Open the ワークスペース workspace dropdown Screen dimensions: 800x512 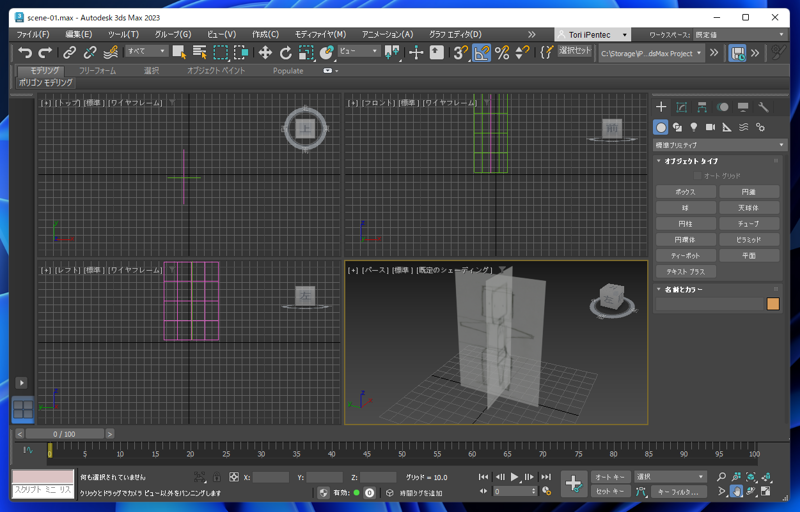tap(739, 35)
